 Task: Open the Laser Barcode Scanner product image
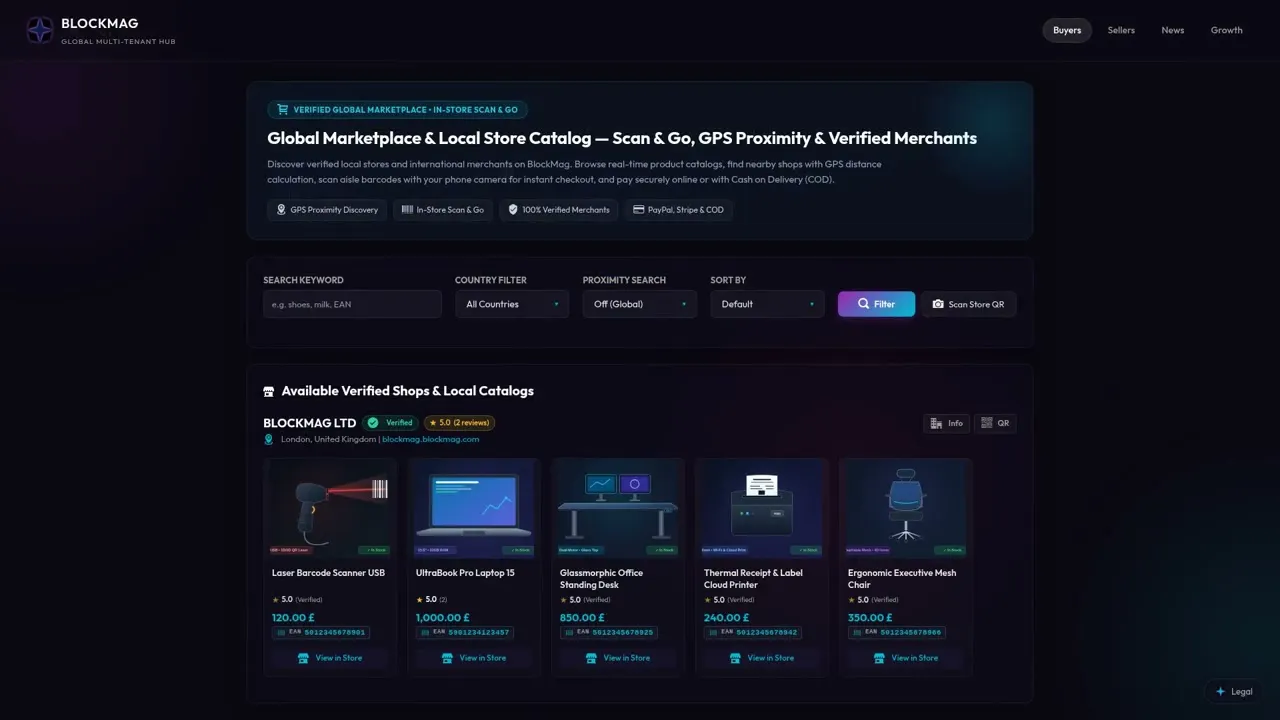[x=330, y=508]
